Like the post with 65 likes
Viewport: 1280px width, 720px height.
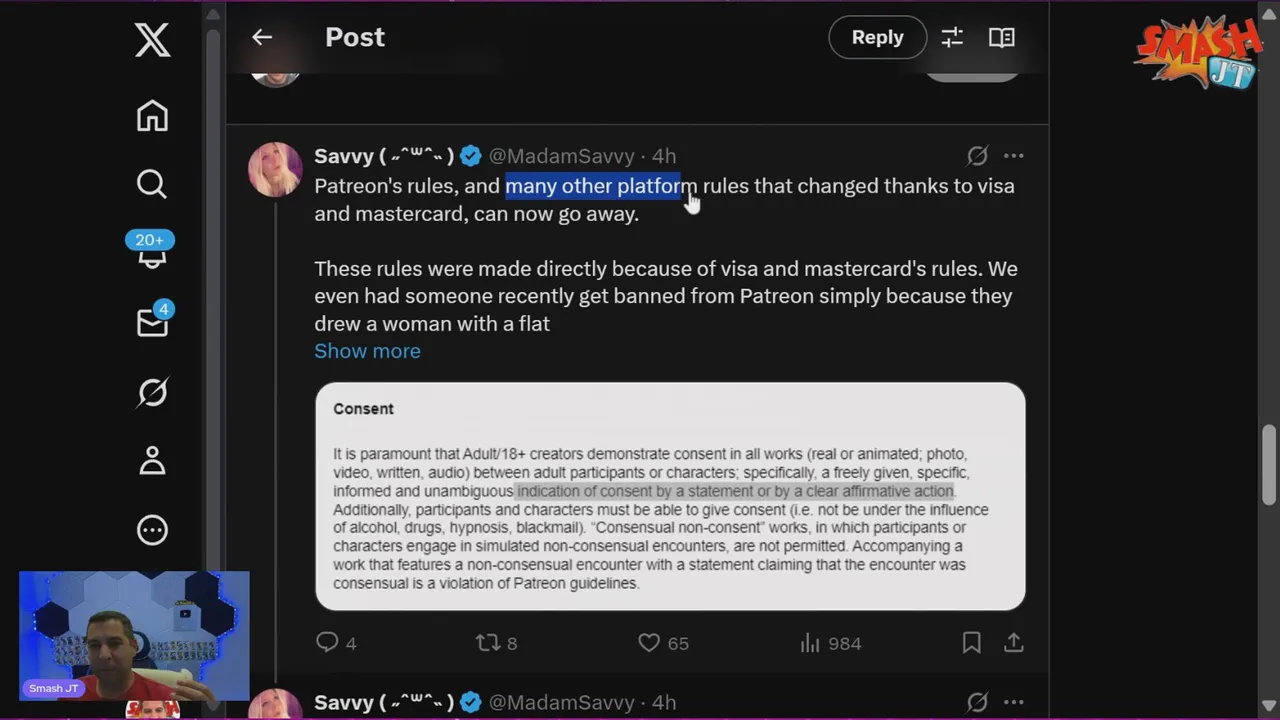tap(663, 643)
